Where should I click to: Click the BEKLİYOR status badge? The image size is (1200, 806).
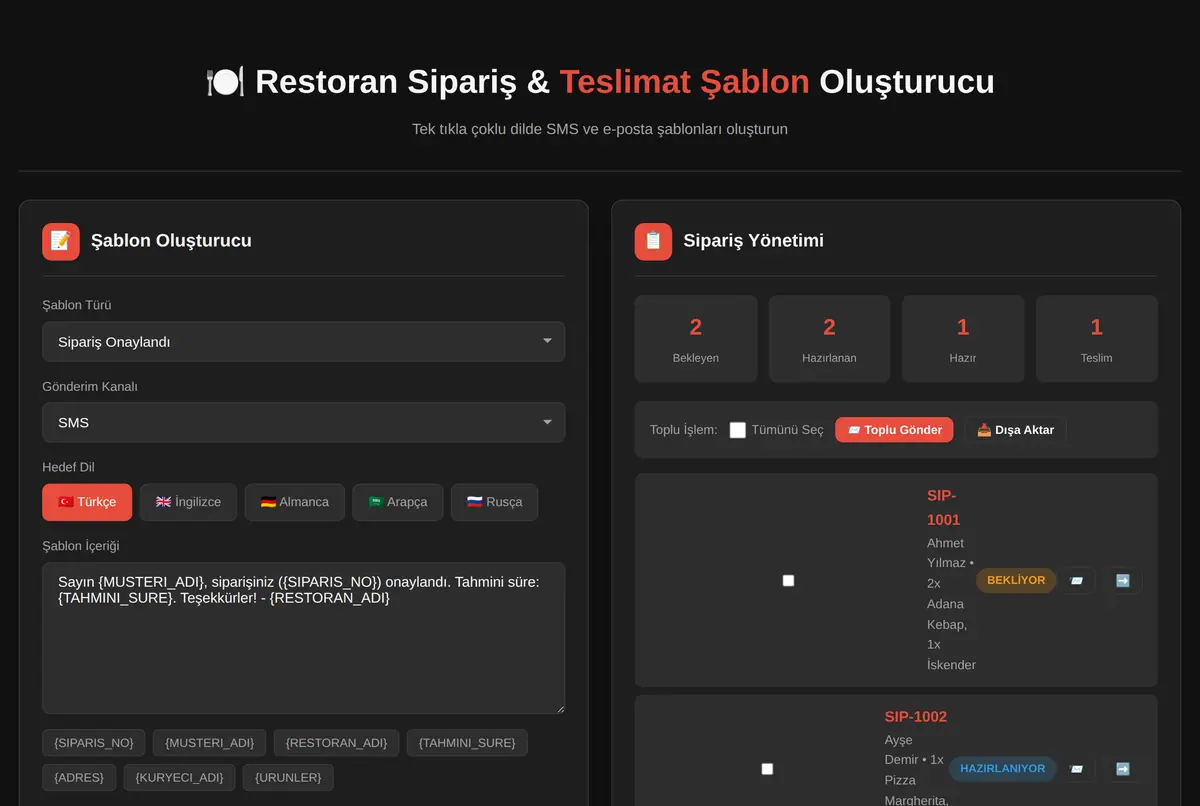[x=1016, y=580]
